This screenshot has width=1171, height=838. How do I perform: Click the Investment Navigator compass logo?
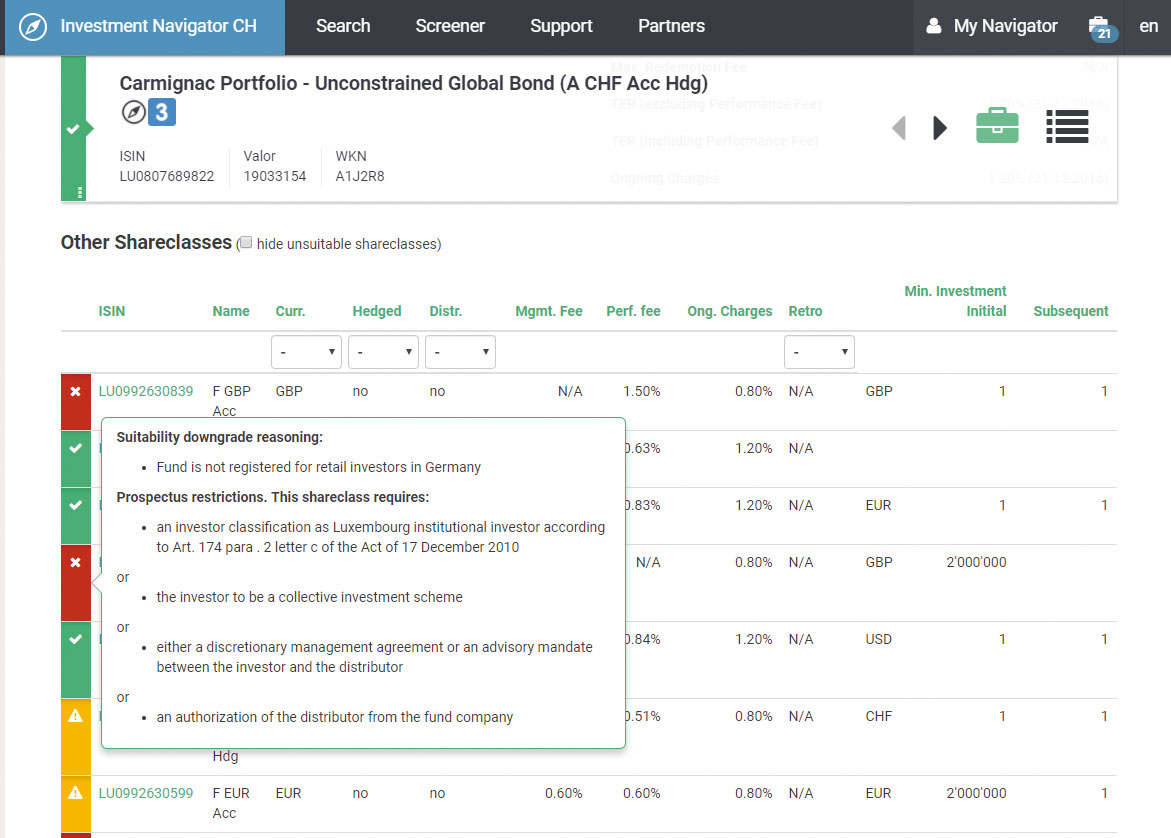[x=33, y=27]
